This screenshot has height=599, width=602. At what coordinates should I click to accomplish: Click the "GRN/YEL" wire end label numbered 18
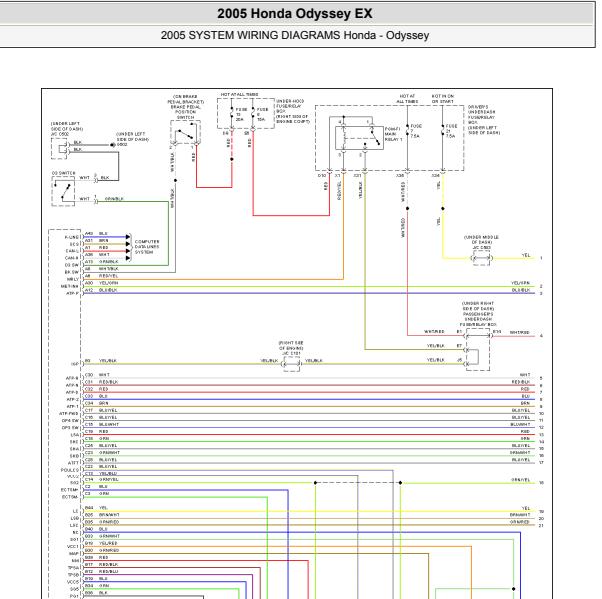coord(521,480)
